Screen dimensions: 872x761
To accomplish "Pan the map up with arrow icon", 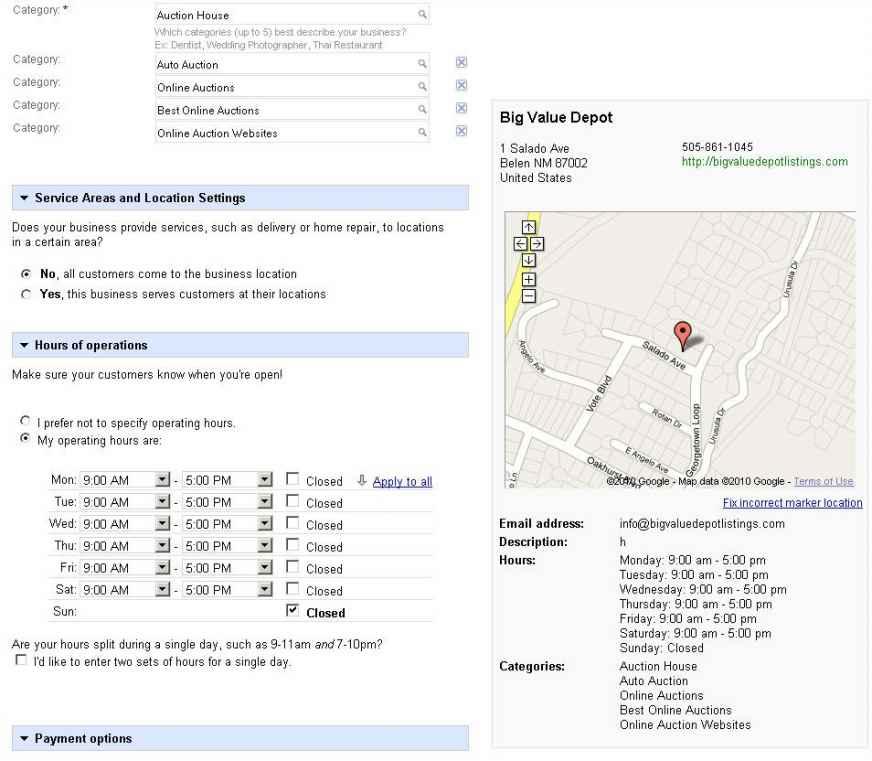I will tap(529, 227).
